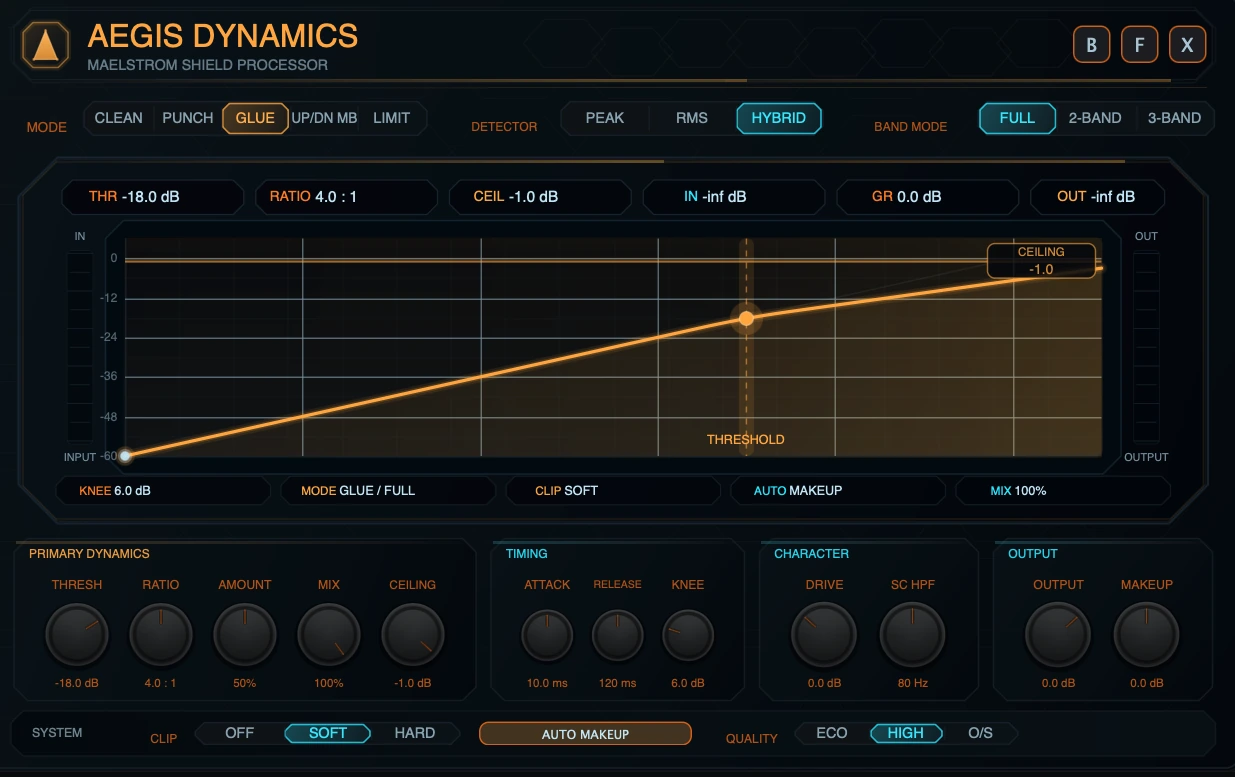Click the IN -inf dB readout
This screenshot has height=777, width=1235.
(x=733, y=197)
